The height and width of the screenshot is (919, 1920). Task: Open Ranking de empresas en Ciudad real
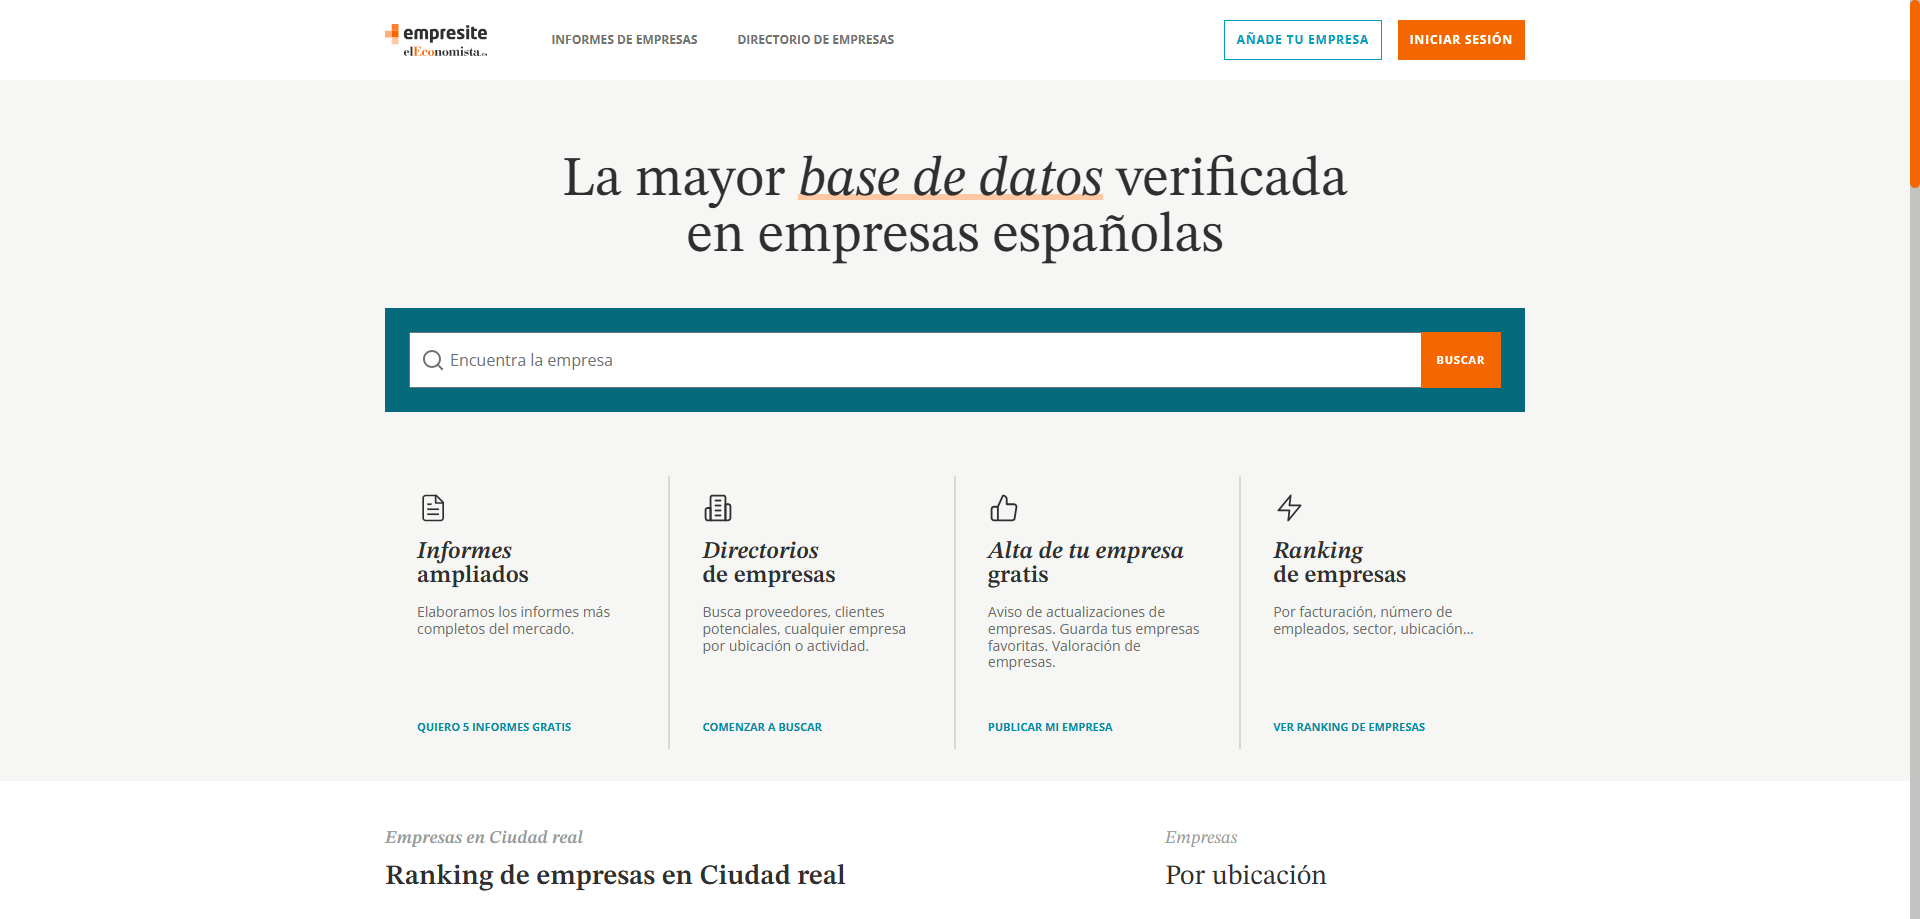615,876
